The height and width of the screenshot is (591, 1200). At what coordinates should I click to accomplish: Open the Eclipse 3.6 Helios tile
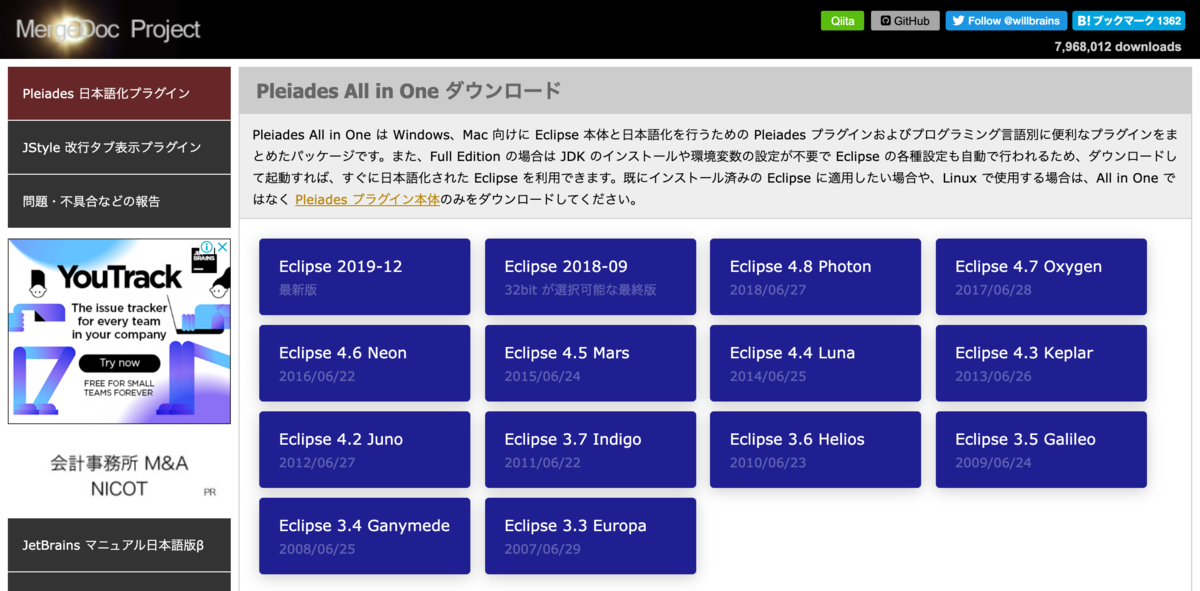pos(815,449)
